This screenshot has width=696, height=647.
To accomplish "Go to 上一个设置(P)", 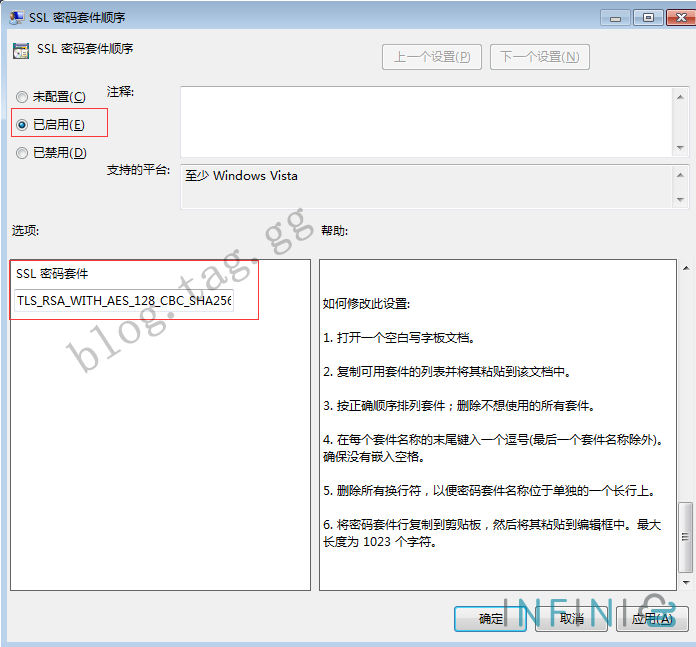I will pos(432,57).
